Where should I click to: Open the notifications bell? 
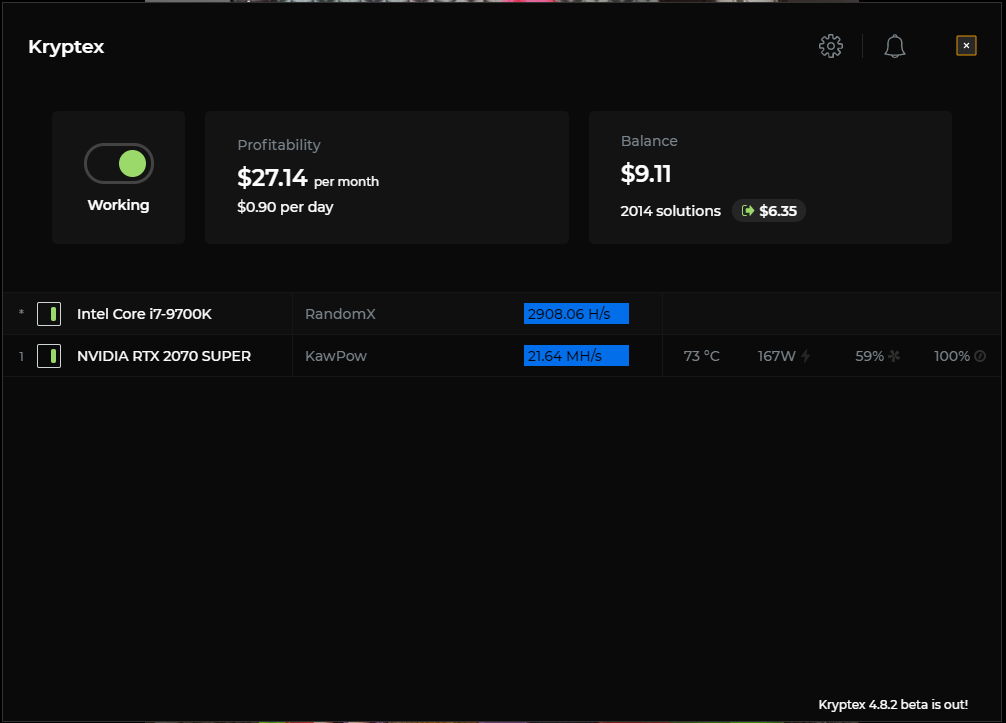tap(894, 45)
